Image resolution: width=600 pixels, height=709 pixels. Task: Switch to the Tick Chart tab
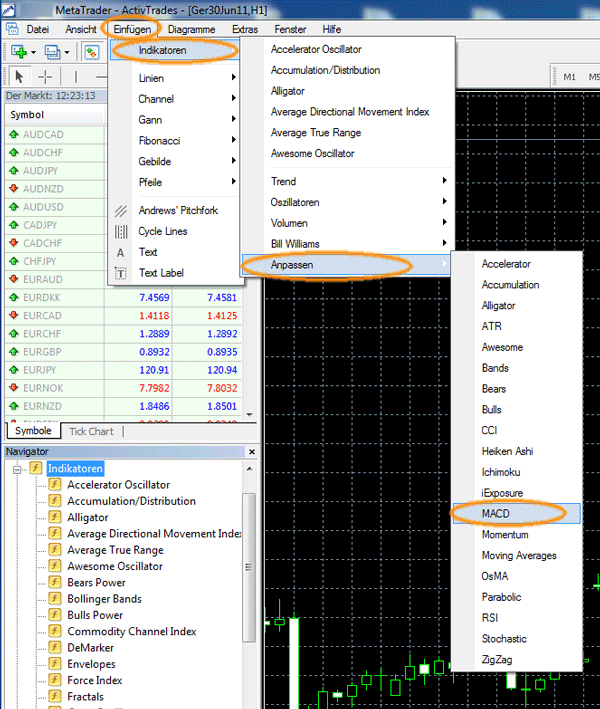coord(91,431)
